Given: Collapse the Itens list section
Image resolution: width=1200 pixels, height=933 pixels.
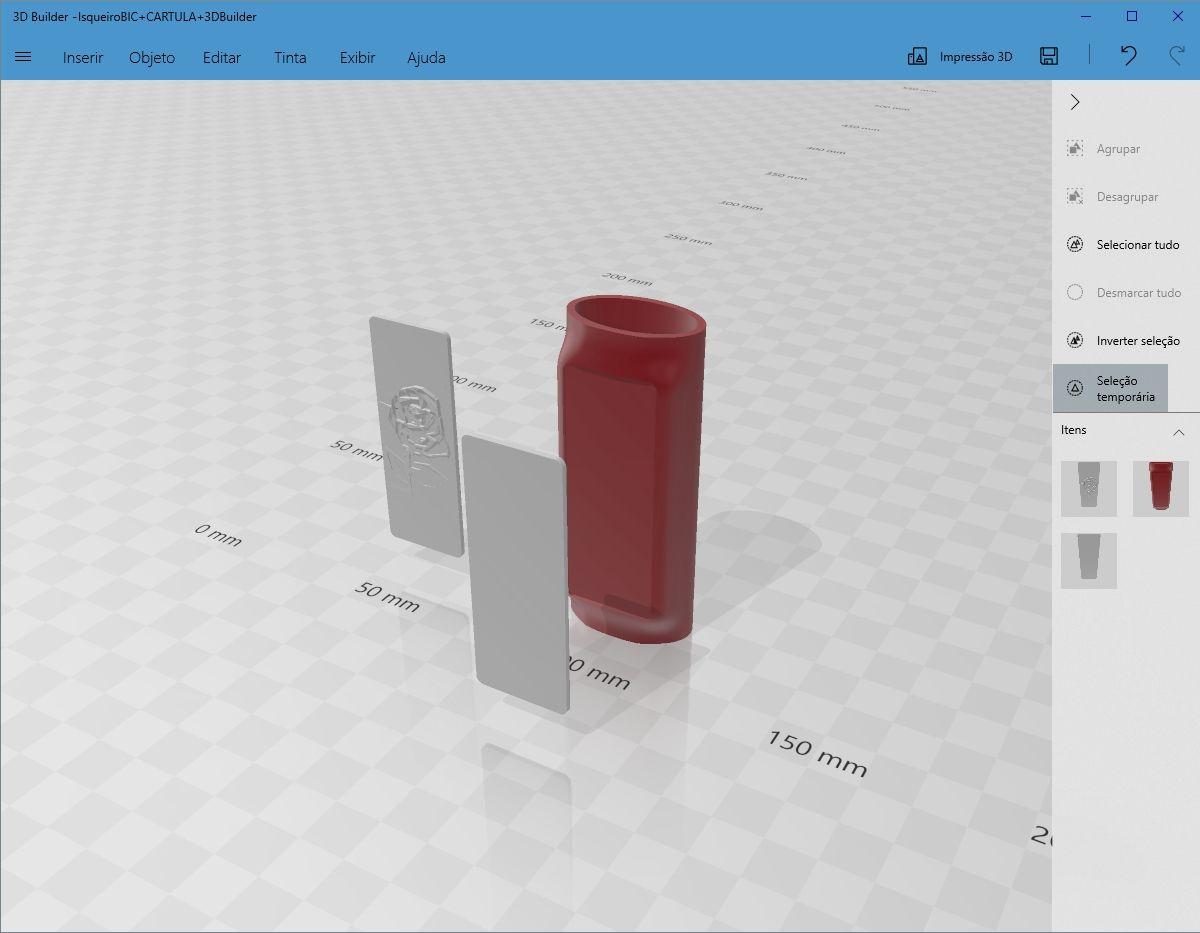Looking at the screenshot, I should 1178,432.
